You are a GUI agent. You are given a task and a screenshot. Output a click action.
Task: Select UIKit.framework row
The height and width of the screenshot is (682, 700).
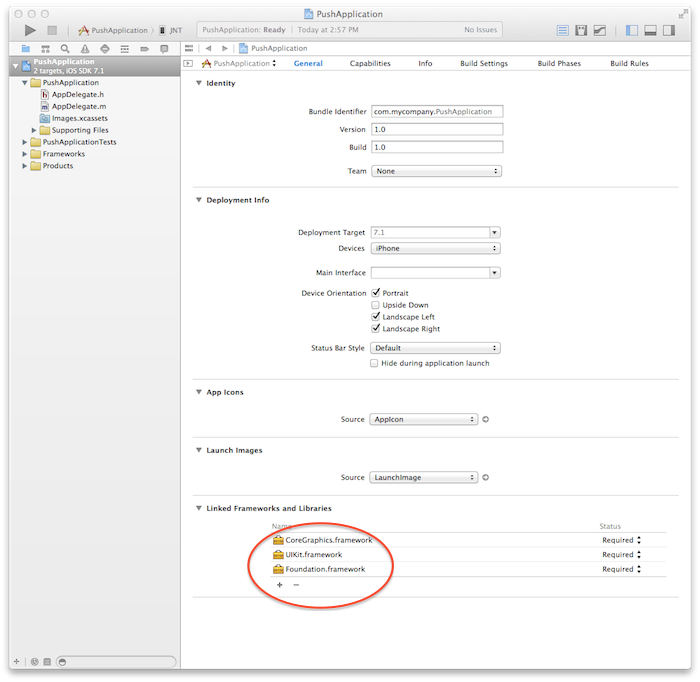click(x=469, y=554)
